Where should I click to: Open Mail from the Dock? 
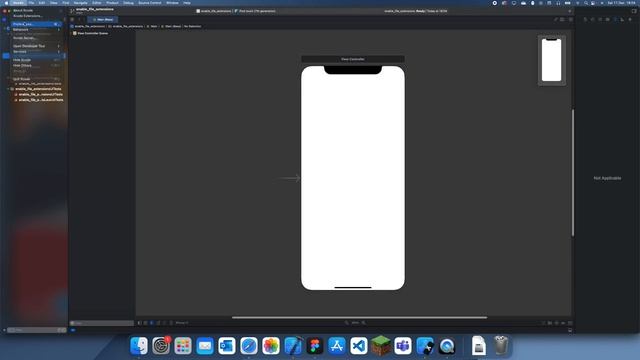click(x=205, y=346)
